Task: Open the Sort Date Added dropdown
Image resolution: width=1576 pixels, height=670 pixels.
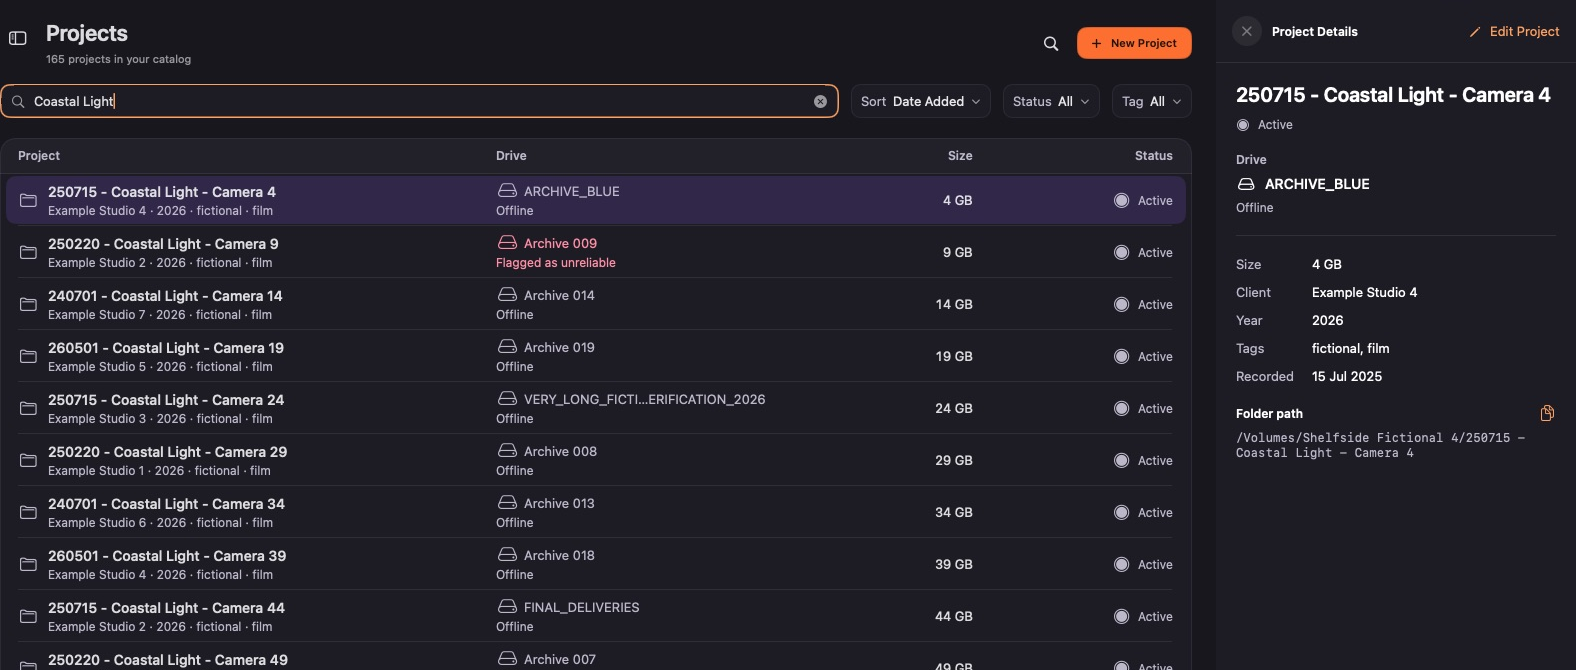Action: 921,101
